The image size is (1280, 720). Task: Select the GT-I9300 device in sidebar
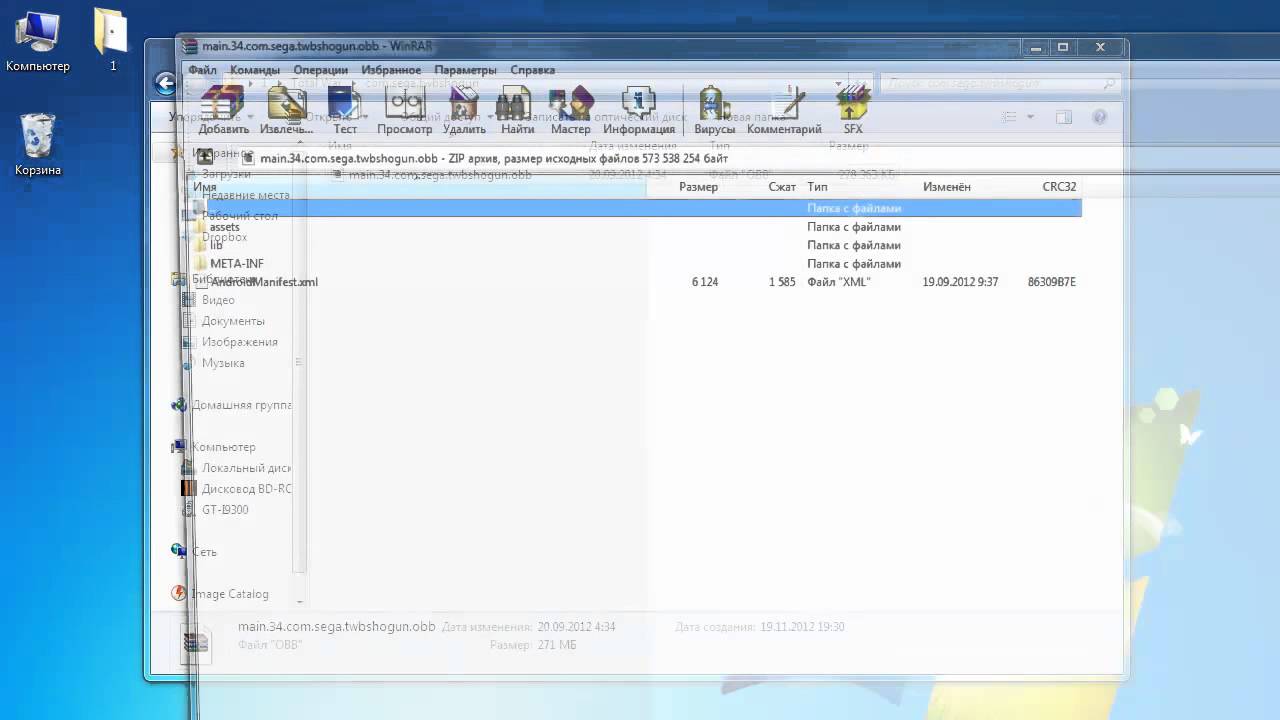[x=224, y=510]
